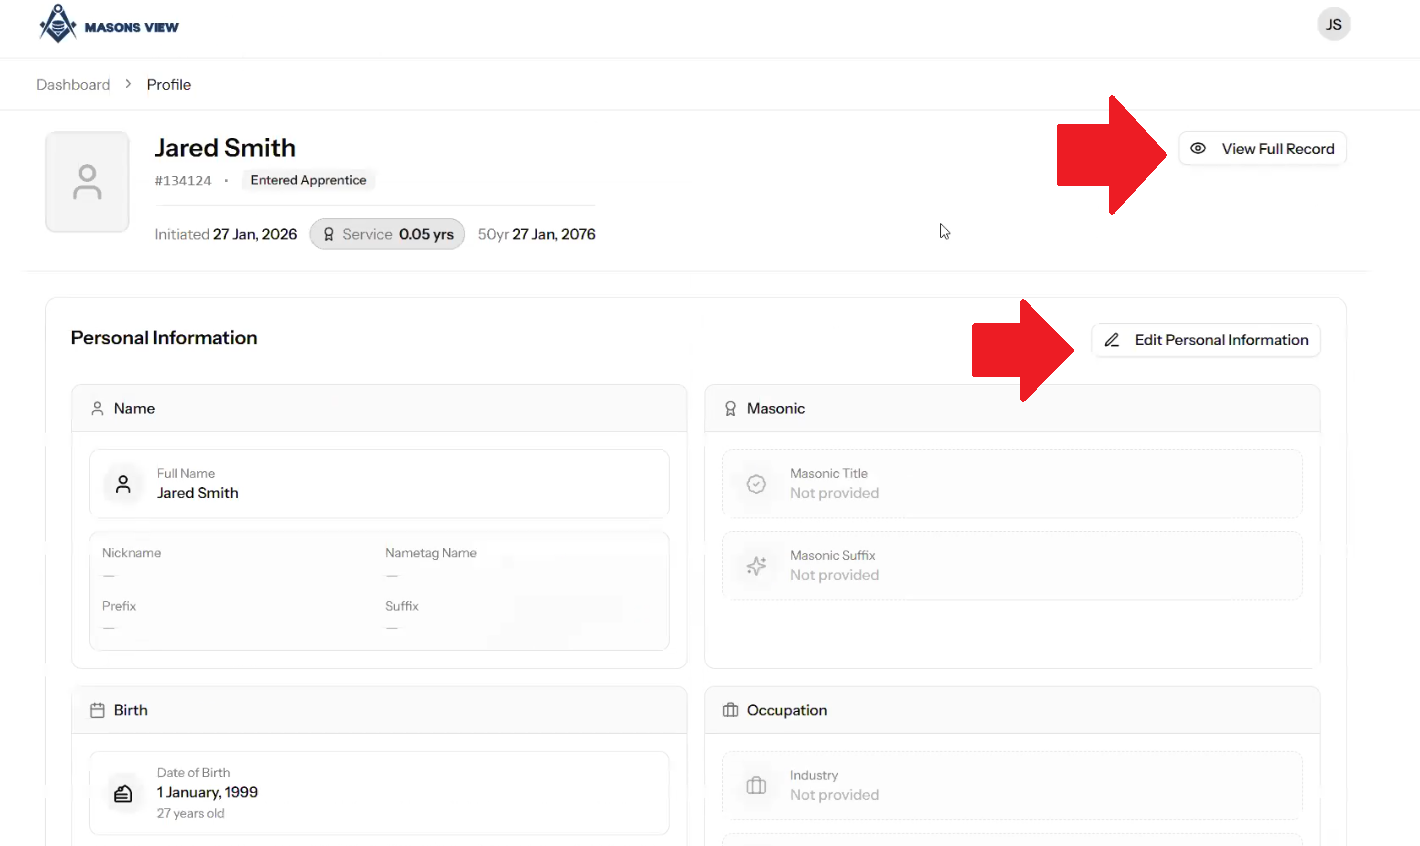Click the Masonic Suffix field label
The height and width of the screenshot is (846, 1420).
point(833,556)
